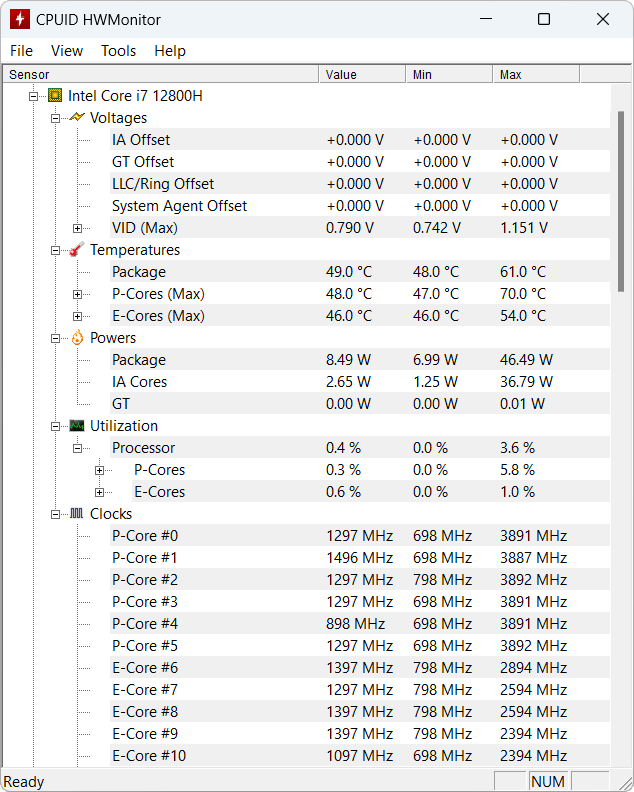Screen dimensions: 634x792
Task: Select the P-Core #3 clock row
Action: (360, 602)
